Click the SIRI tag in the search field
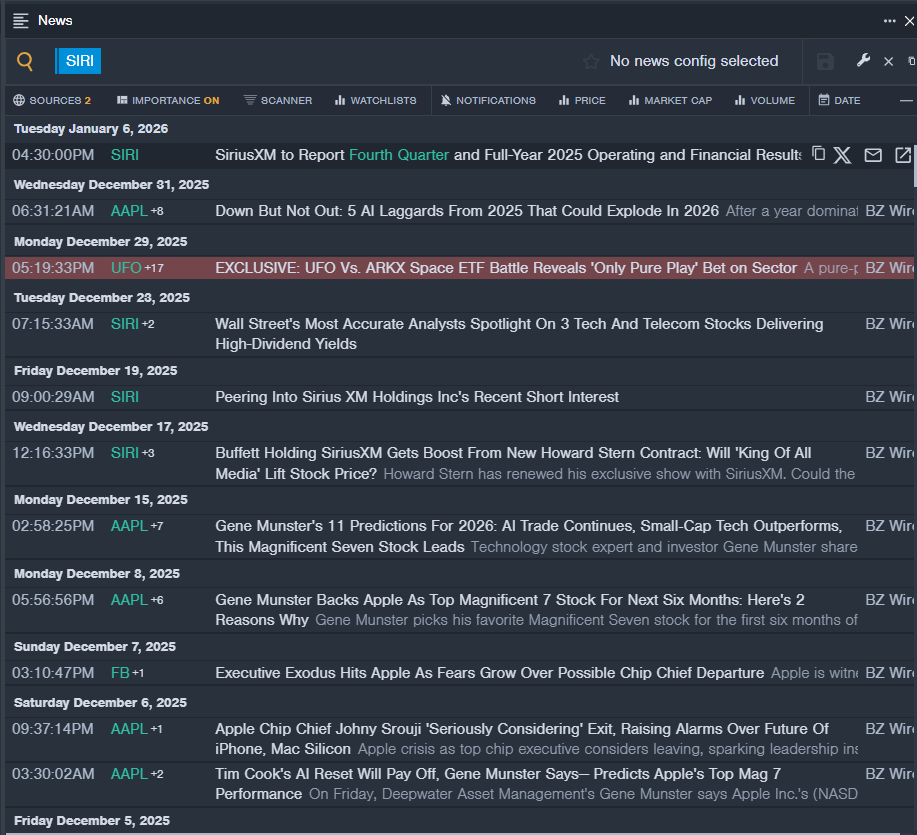The height and width of the screenshot is (835, 917). point(79,61)
